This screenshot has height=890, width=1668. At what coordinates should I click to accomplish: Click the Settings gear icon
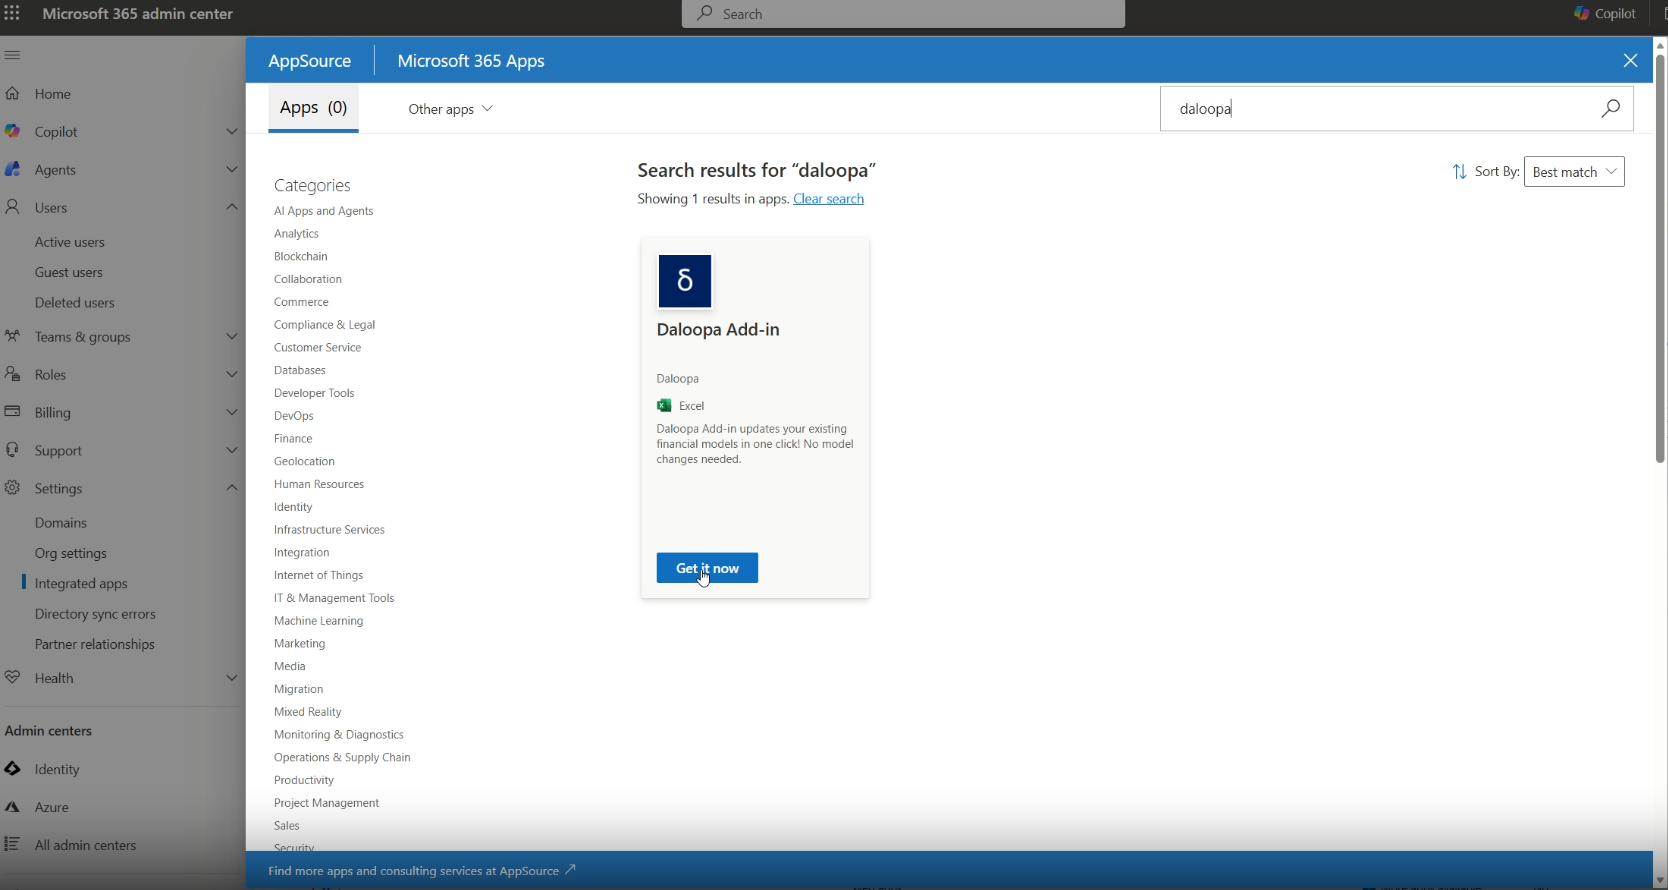pos(13,488)
